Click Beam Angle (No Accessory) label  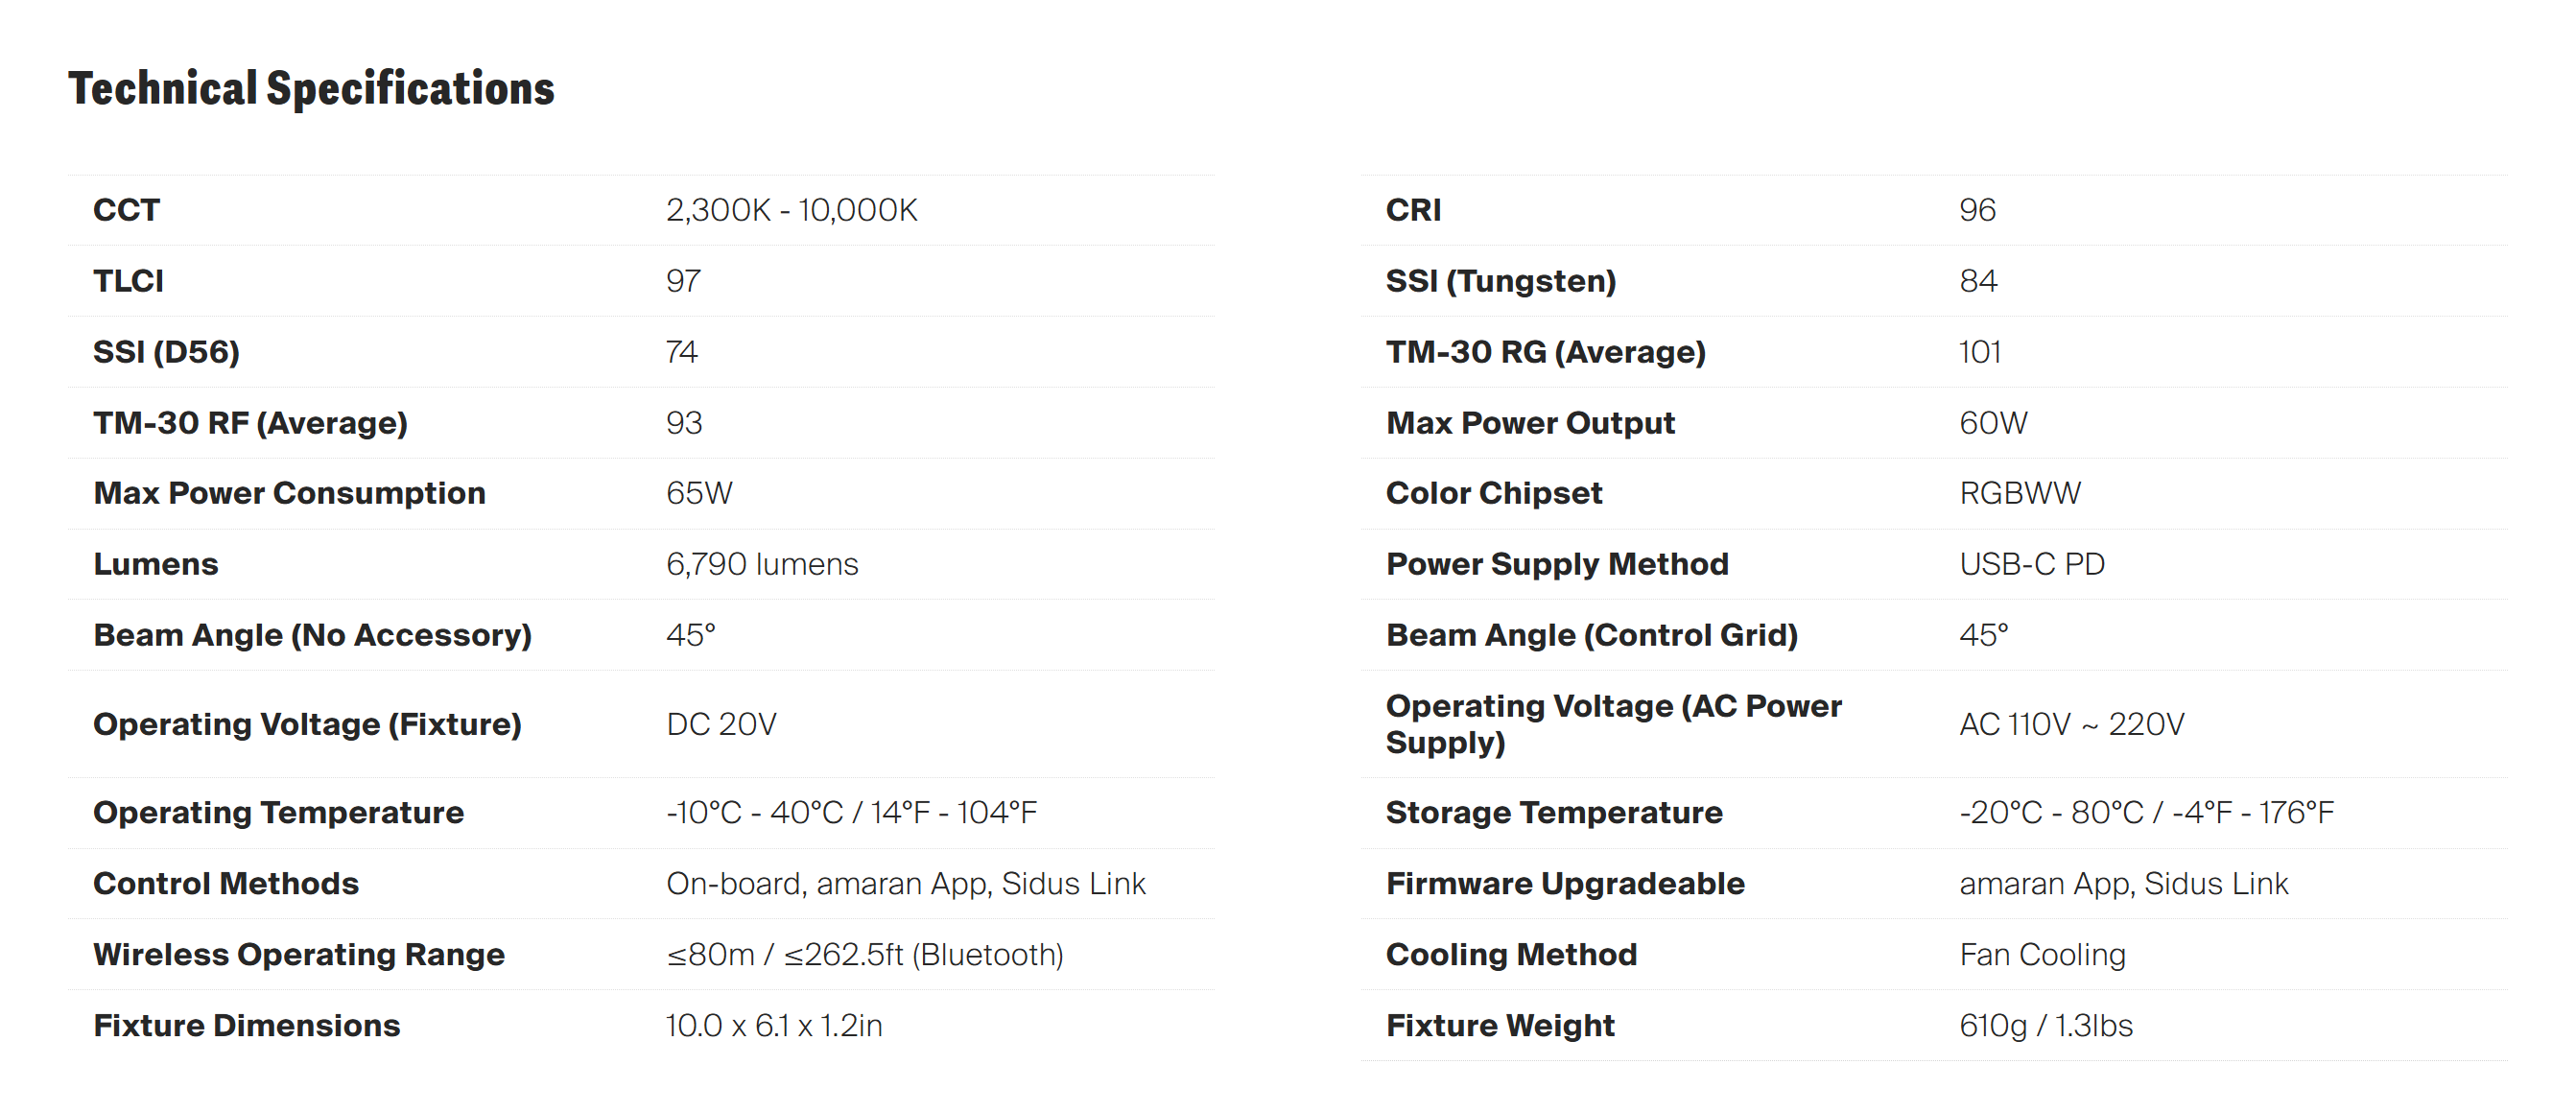coord(312,635)
